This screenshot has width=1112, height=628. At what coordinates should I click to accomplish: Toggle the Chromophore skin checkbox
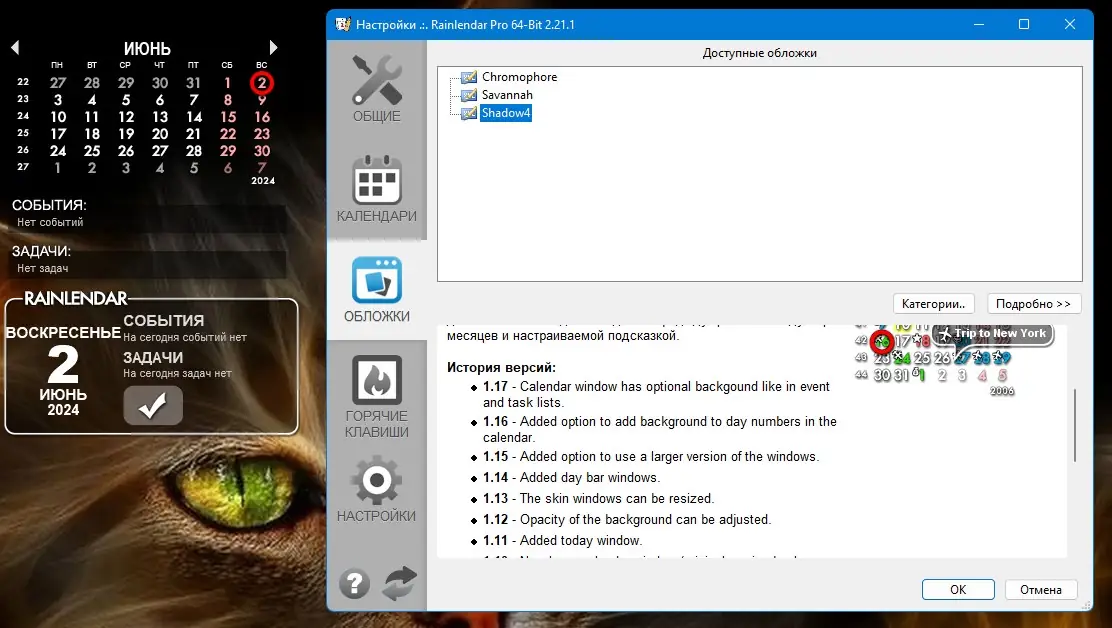pos(469,77)
